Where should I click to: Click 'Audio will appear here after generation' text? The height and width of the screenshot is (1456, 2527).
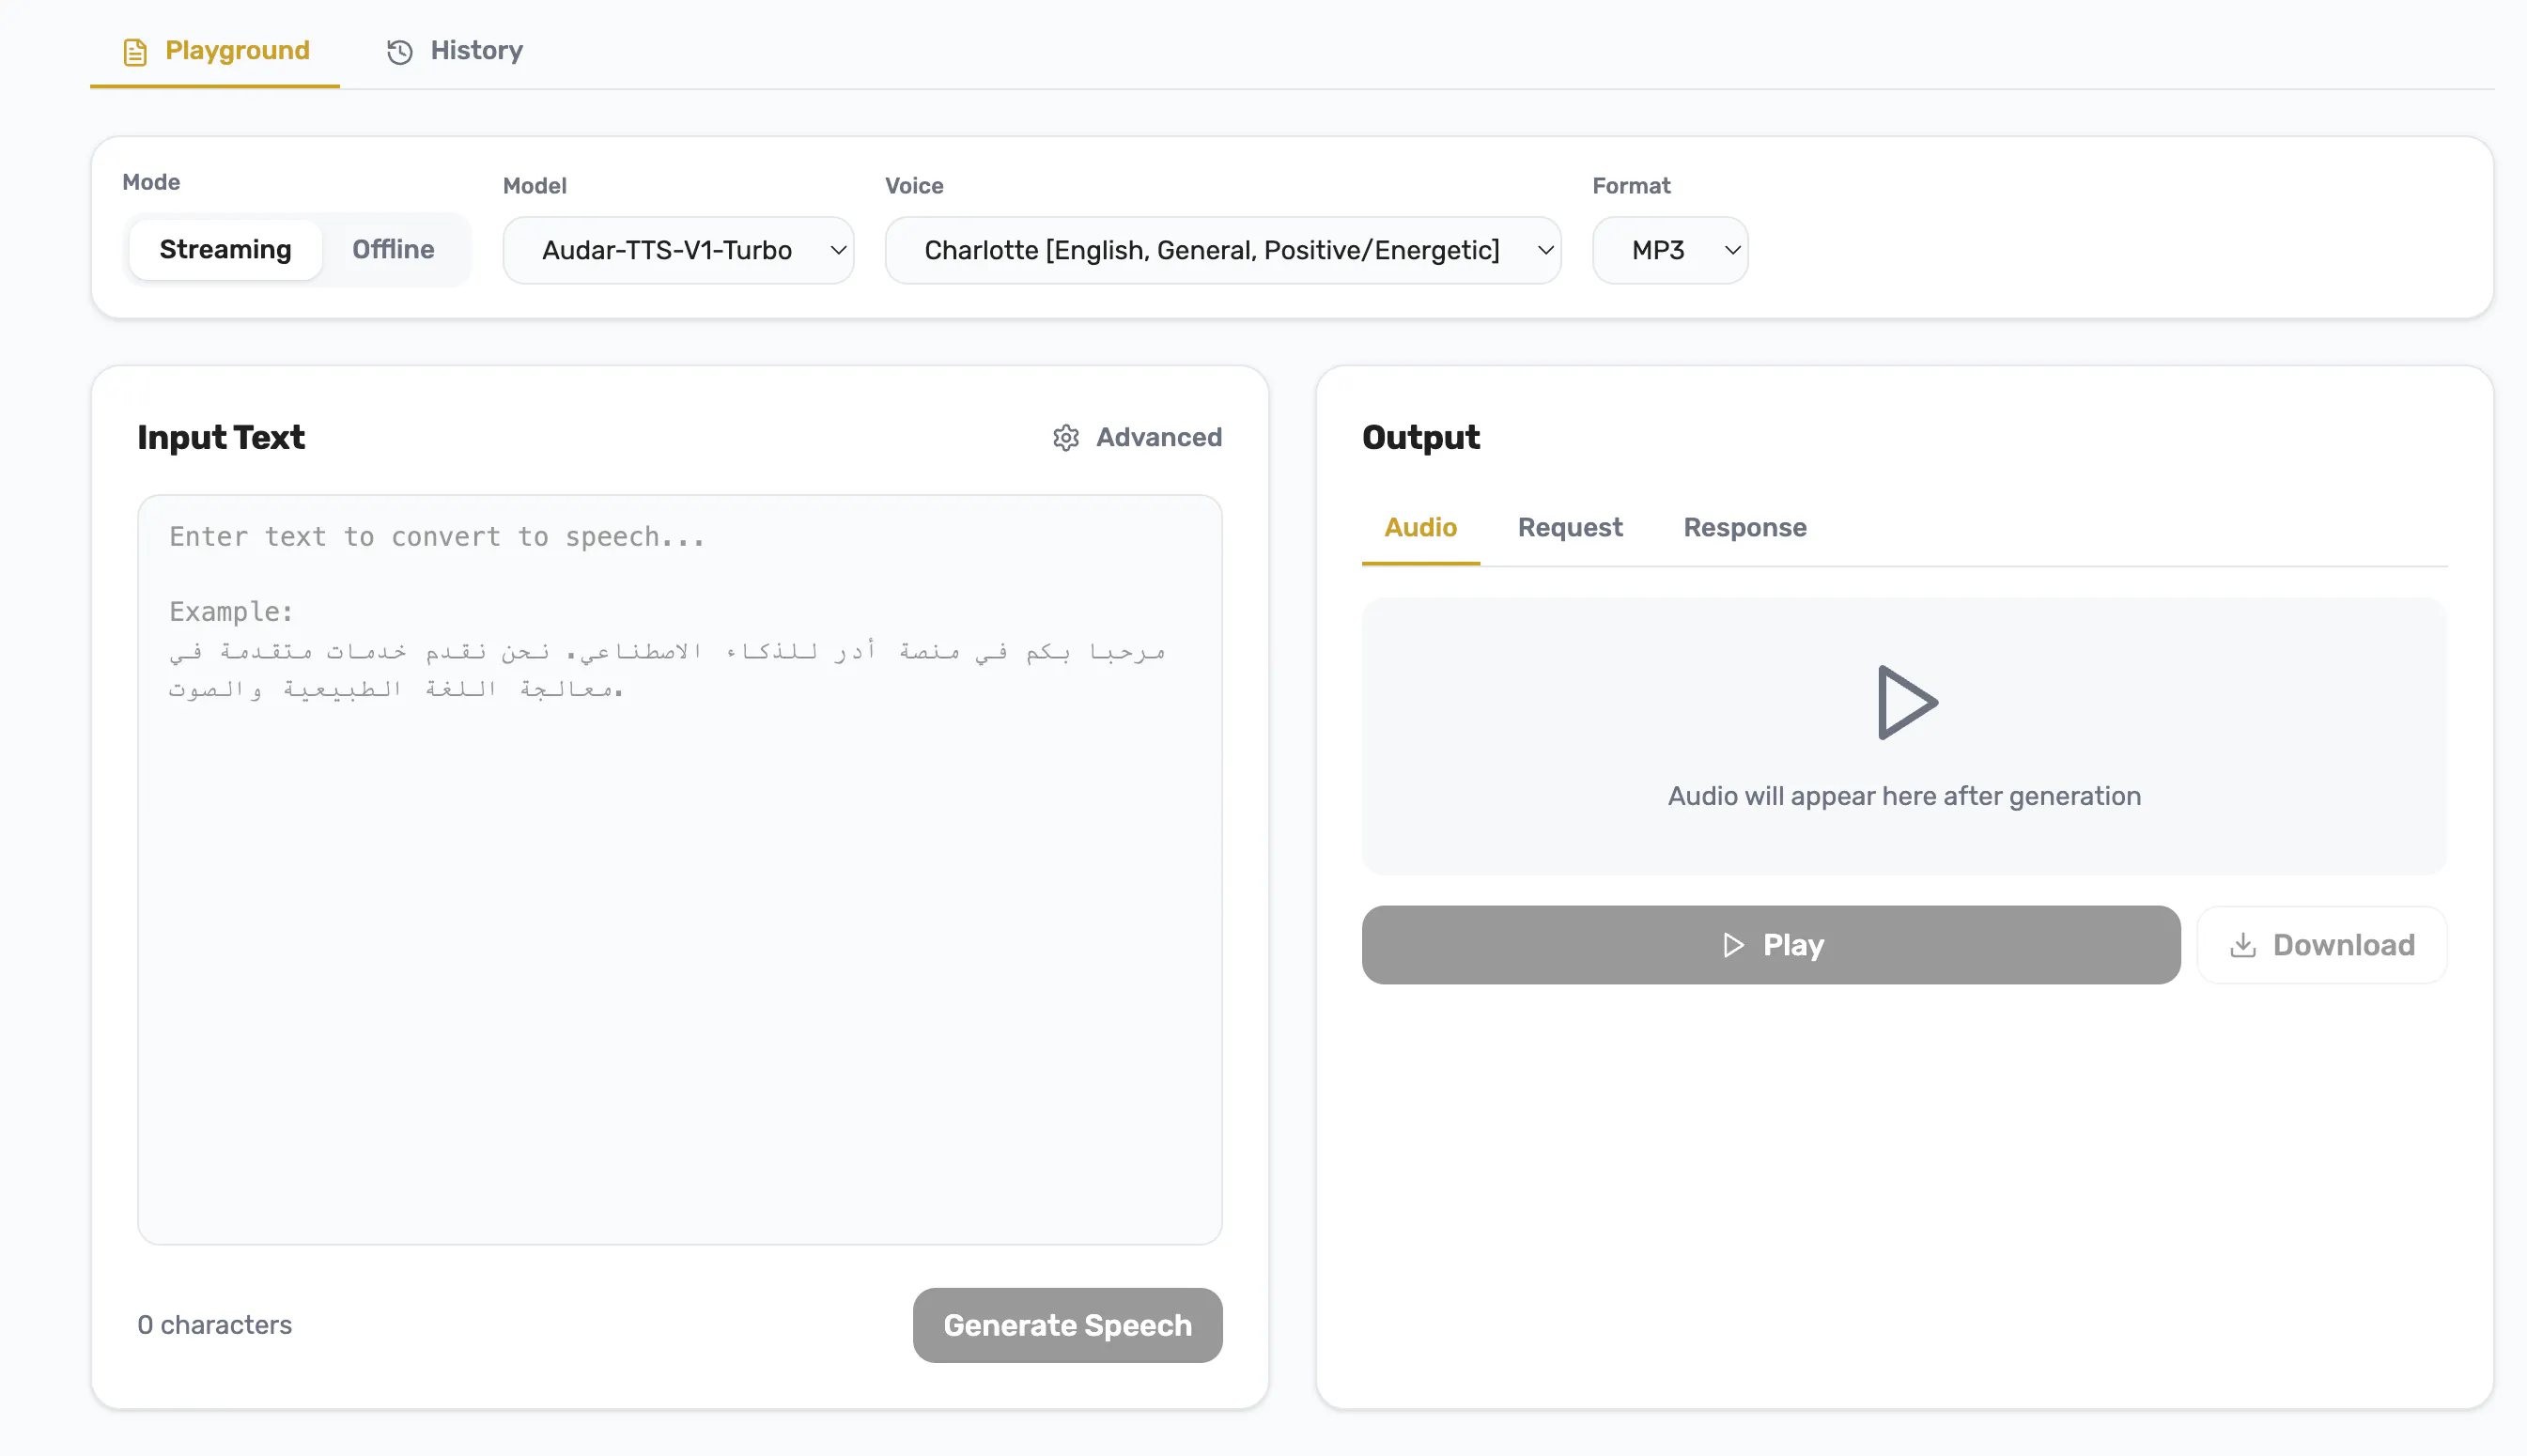1904,796
